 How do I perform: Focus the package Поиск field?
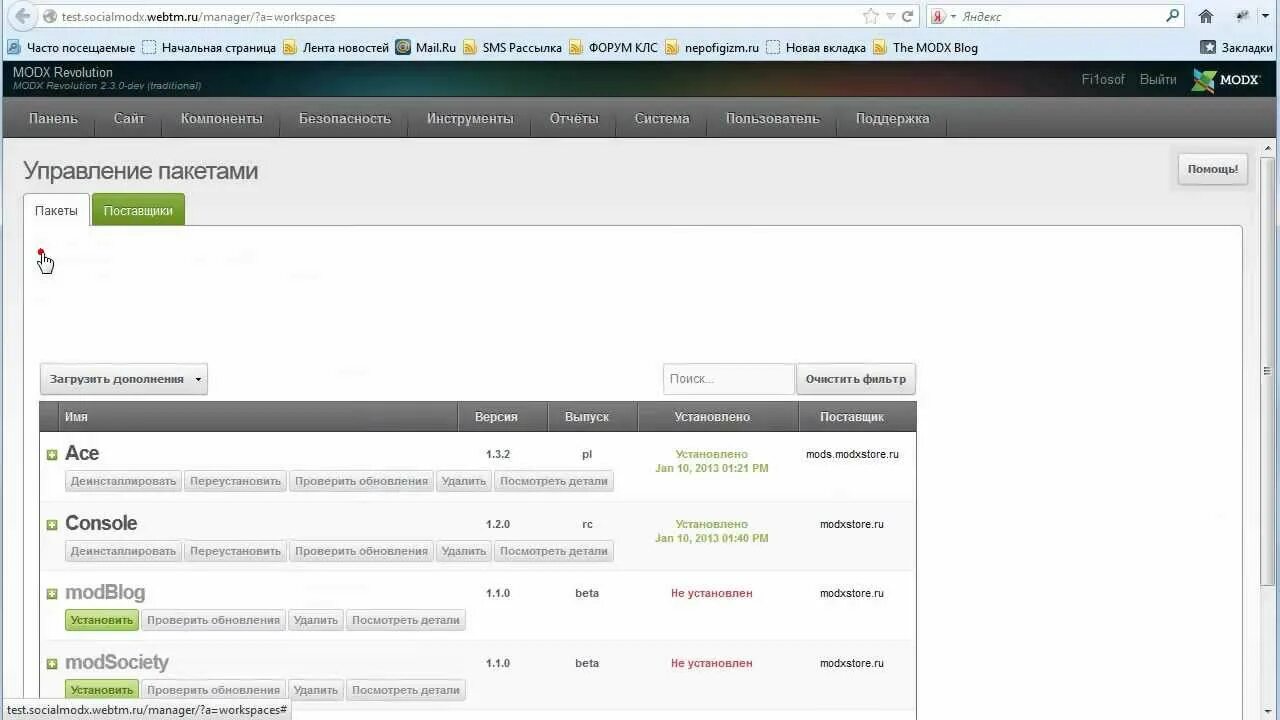point(728,379)
